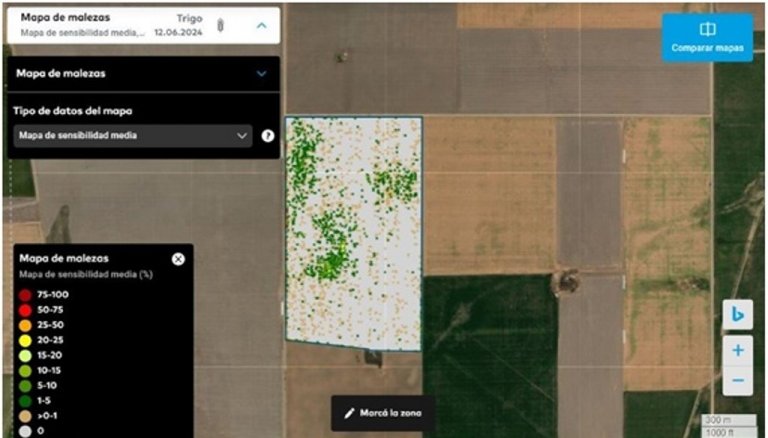Select the 50-75 red legend swatch

[25, 310]
